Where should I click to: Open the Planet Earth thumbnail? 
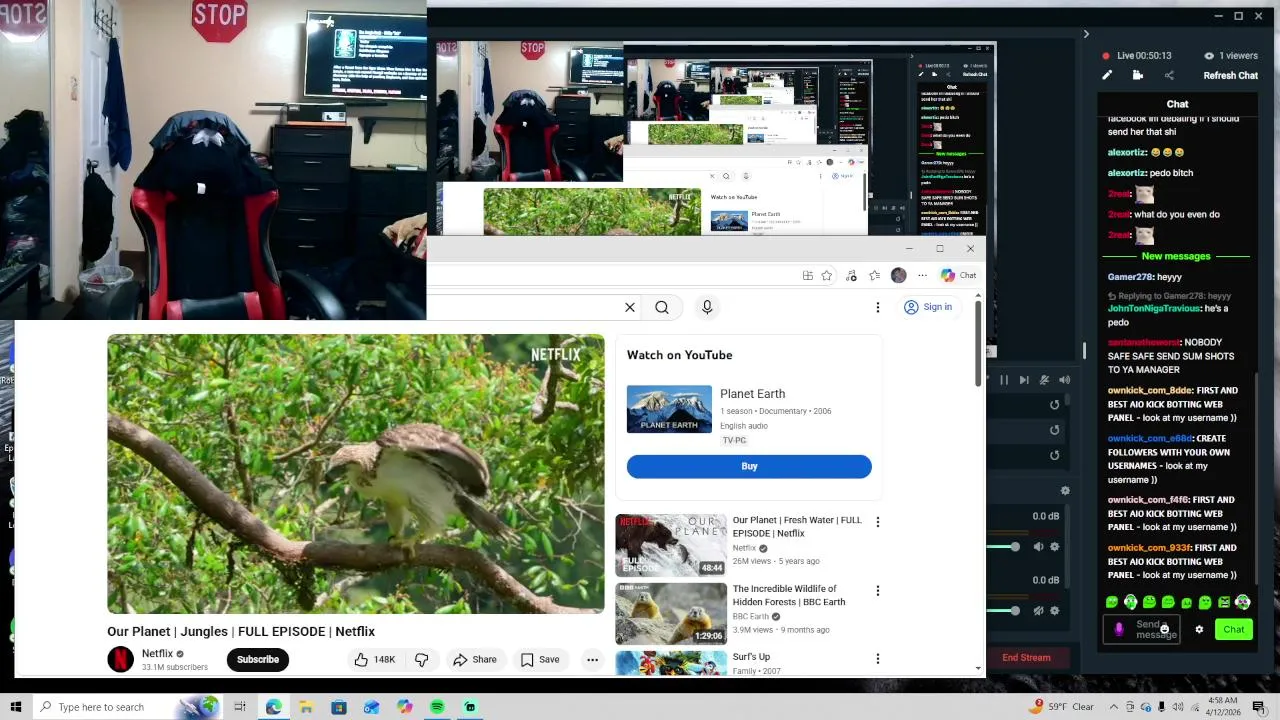(669, 409)
